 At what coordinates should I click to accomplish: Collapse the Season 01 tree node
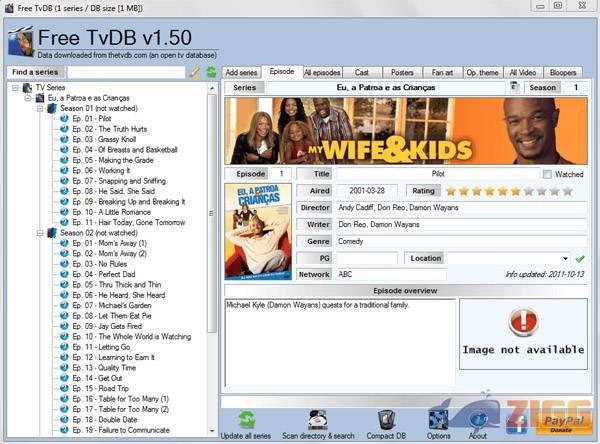(40, 108)
